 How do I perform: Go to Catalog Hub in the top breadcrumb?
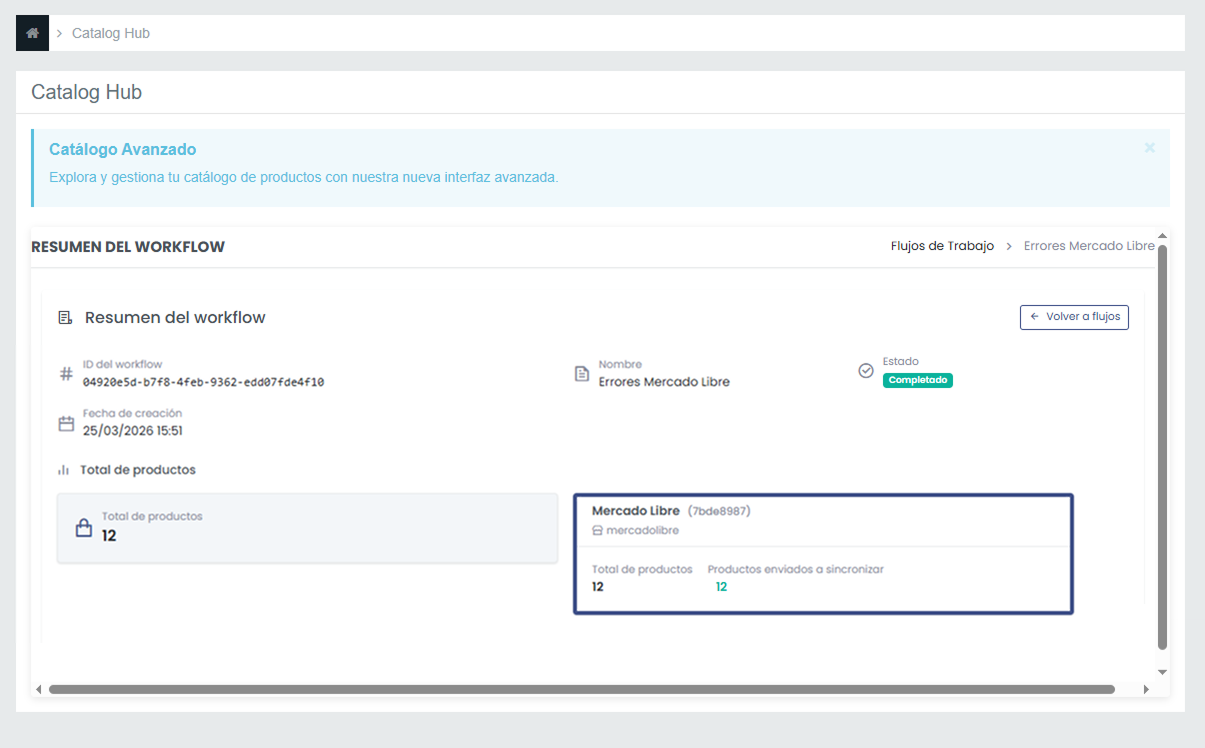[x=110, y=33]
